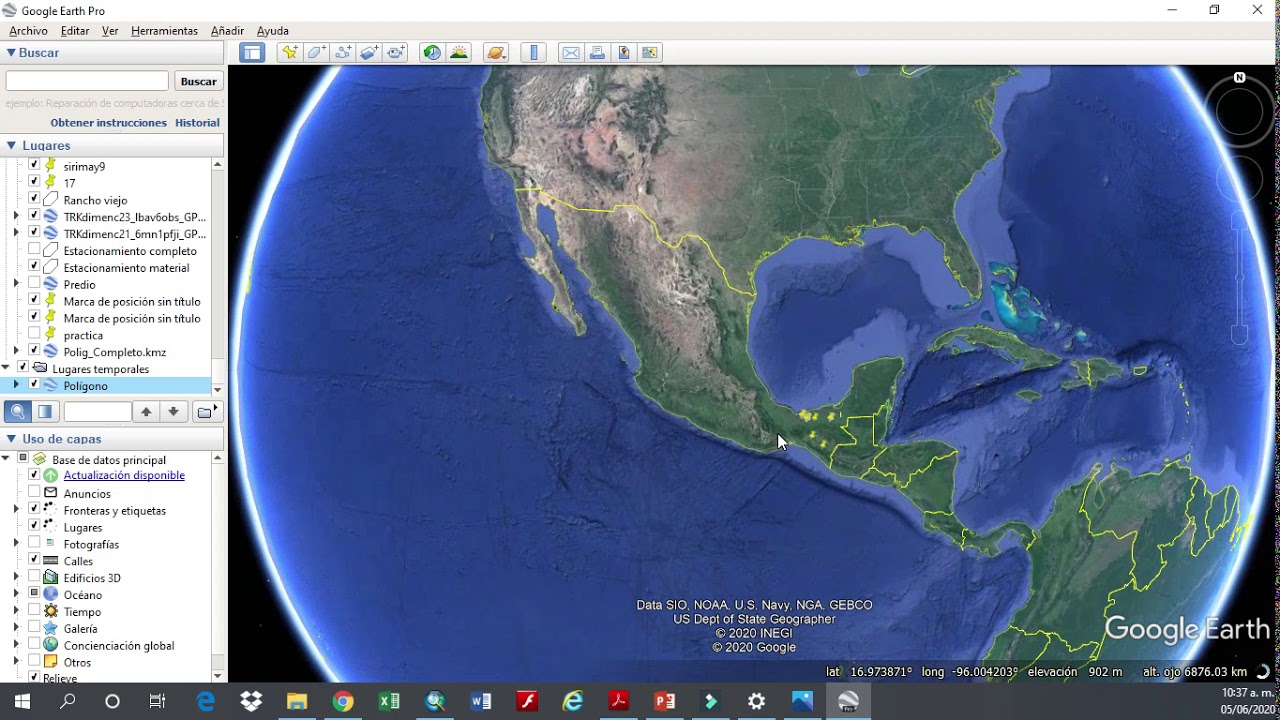The width and height of the screenshot is (1280, 720).
Task: Select the Add Image Overlay tool
Action: point(369,53)
